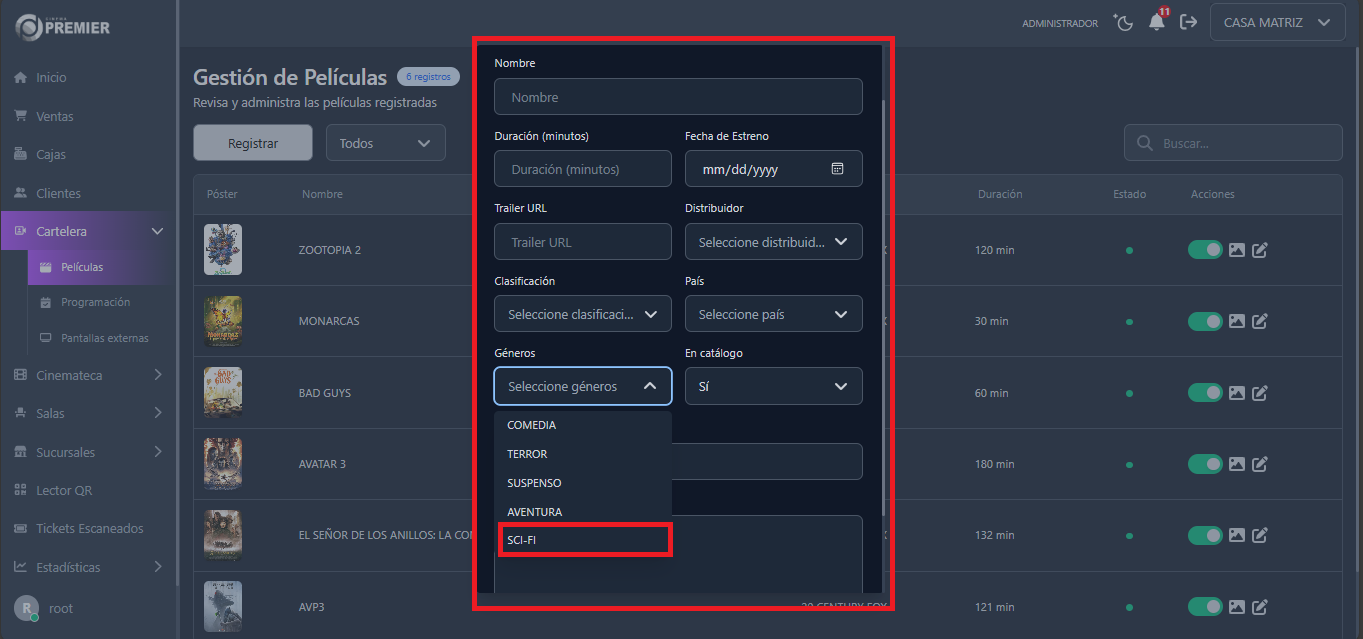Select SCI-FI from the genres list
Screen dimensions: 1363x639
tap(584, 540)
